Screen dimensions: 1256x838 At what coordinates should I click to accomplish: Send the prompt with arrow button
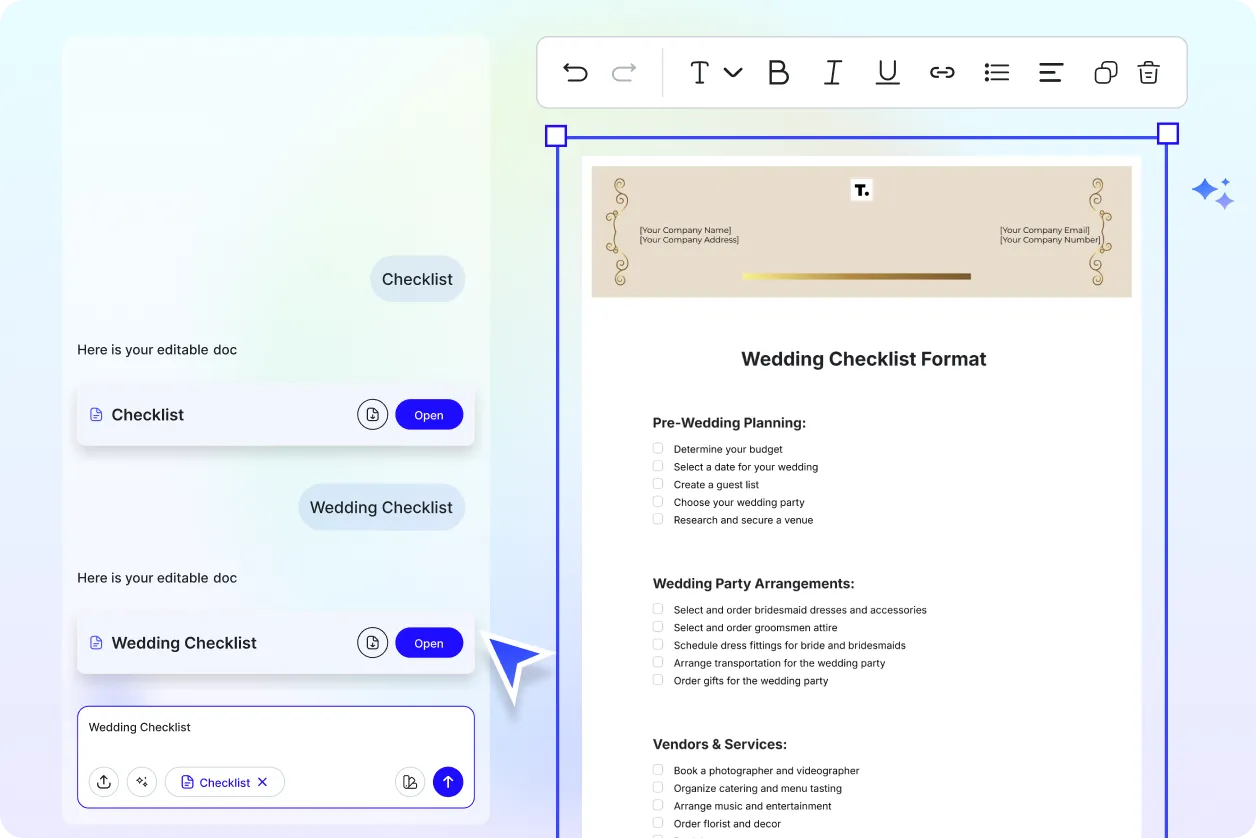448,782
